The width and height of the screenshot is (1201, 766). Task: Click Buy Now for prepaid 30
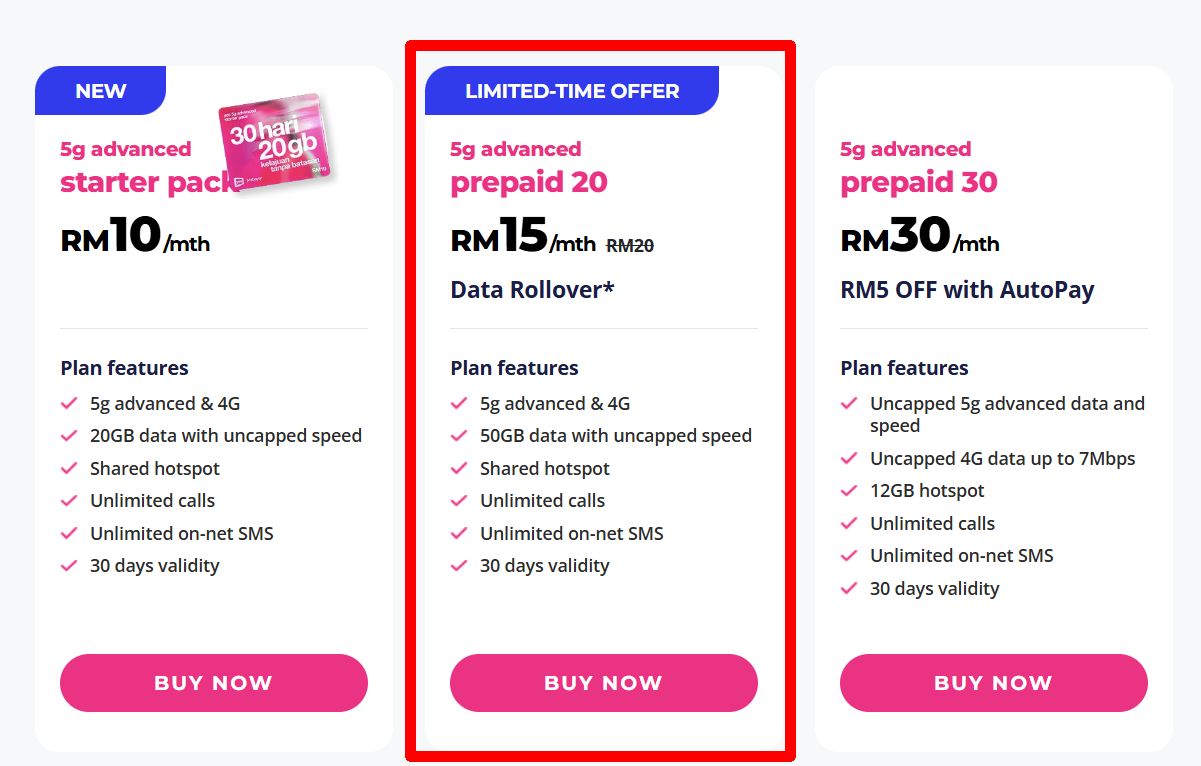click(993, 683)
